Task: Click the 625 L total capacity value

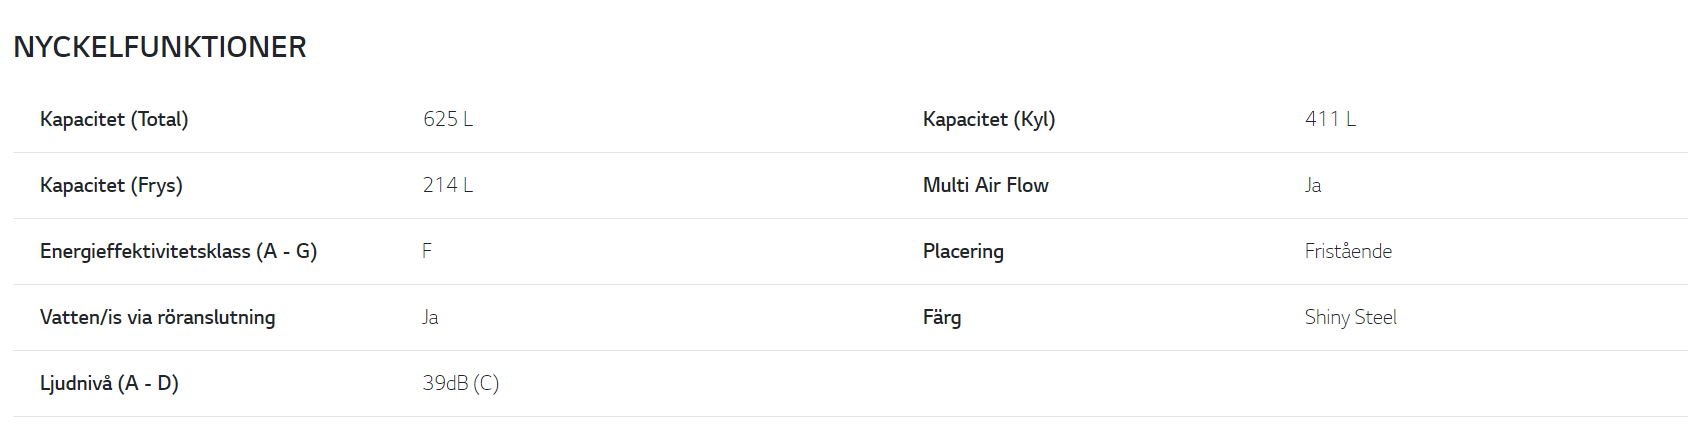Action: point(448,119)
